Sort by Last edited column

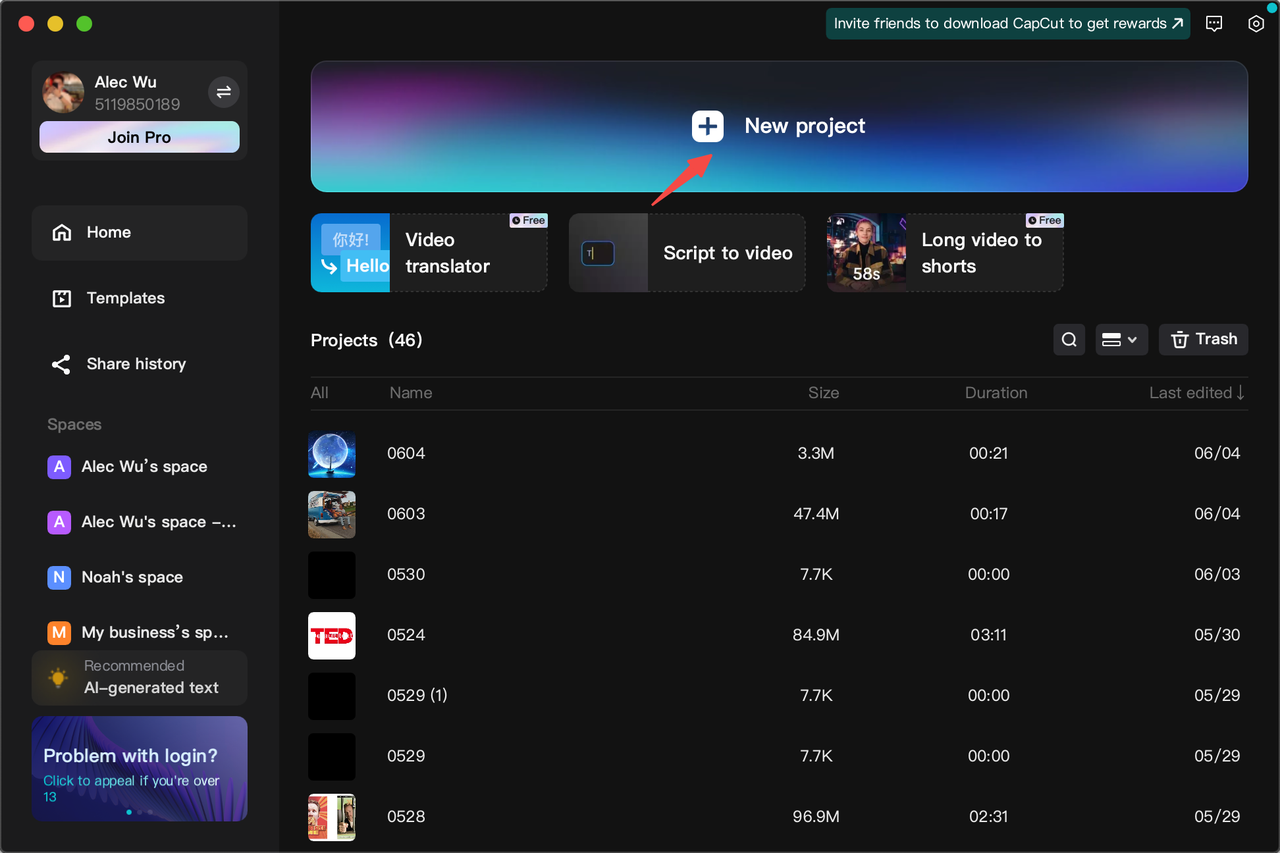[1197, 393]
